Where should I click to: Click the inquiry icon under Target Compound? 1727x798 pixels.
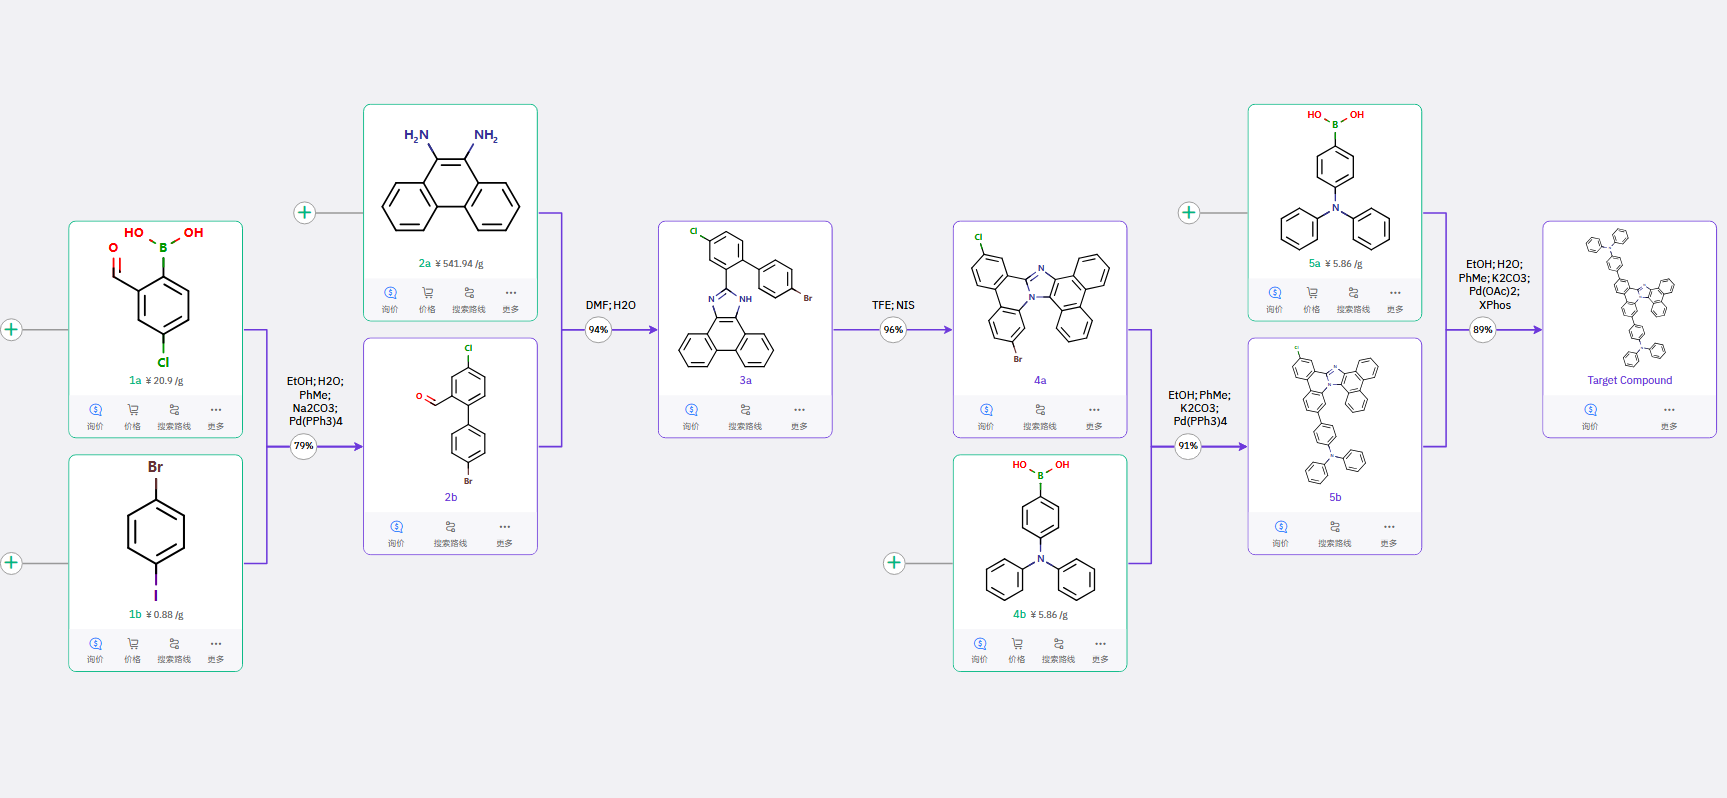(1590, 410)
